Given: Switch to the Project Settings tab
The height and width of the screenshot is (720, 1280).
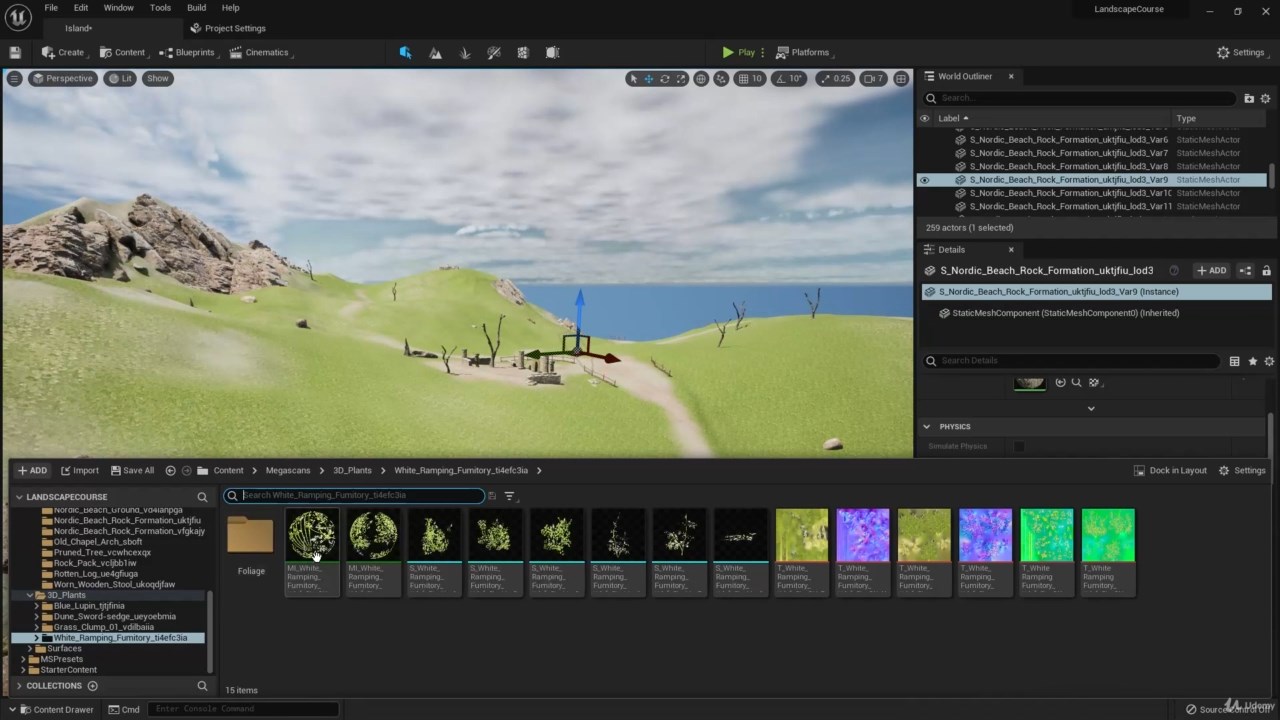Looking at the screenshot, I should tap(228, 28).
